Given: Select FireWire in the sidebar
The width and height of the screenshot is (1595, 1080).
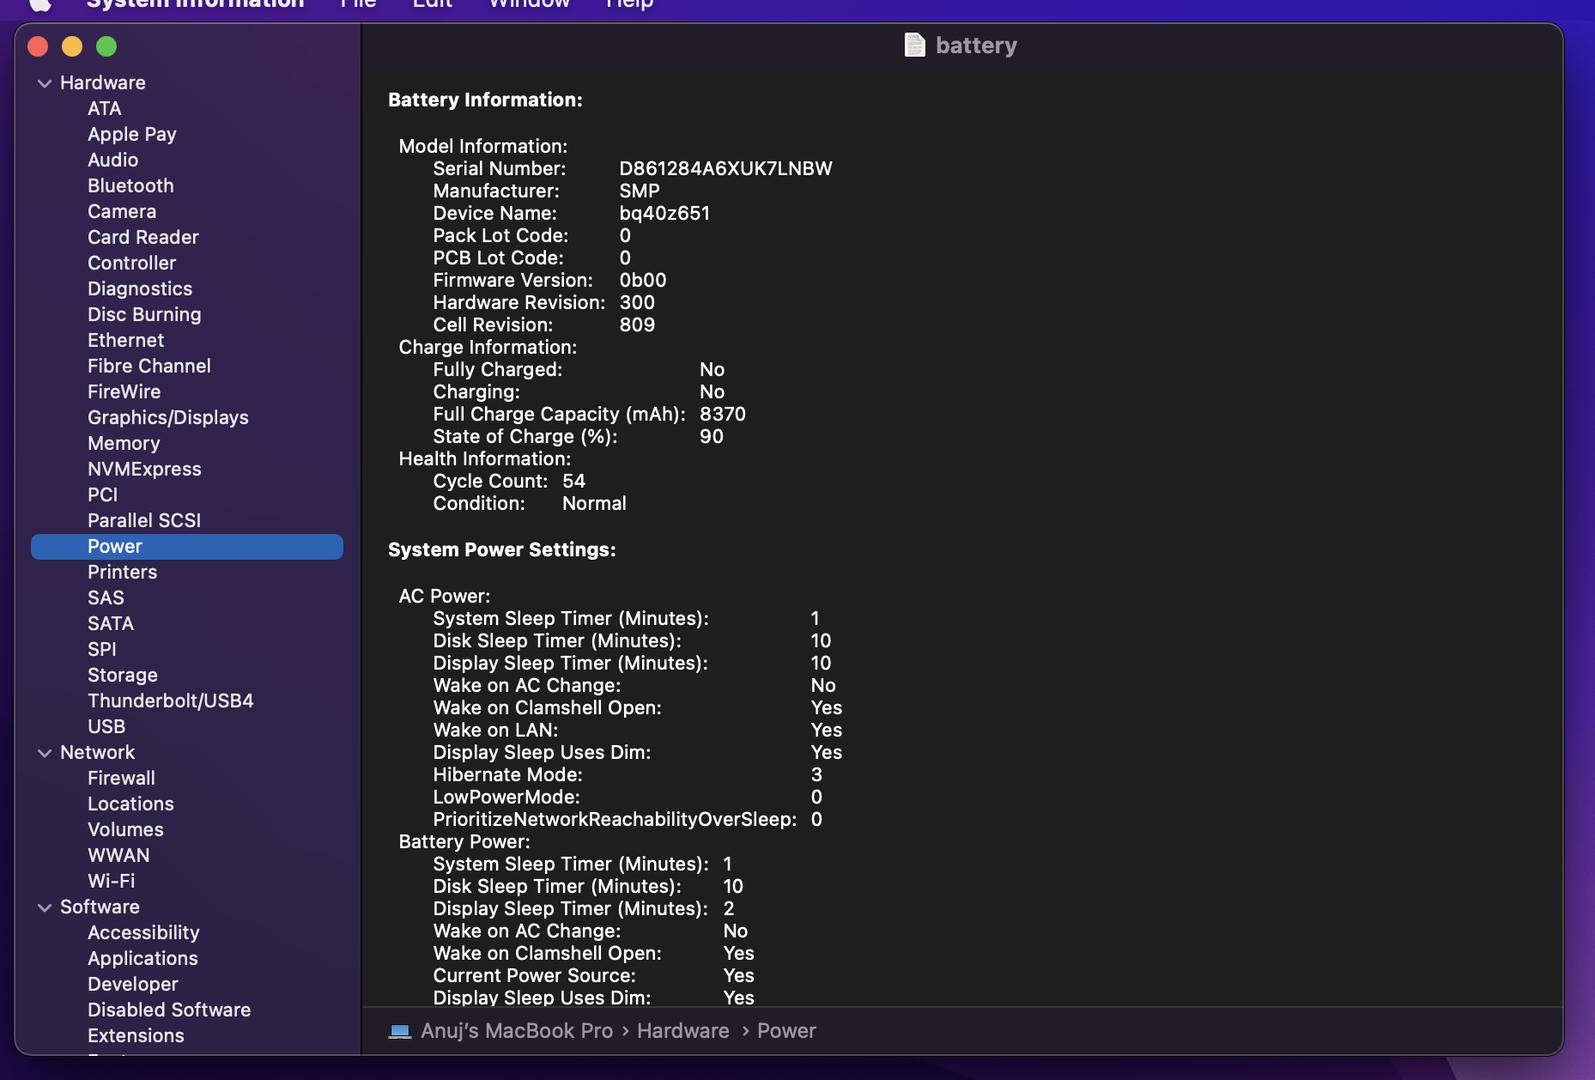Looking at the screenshot, I should [124, 392].
